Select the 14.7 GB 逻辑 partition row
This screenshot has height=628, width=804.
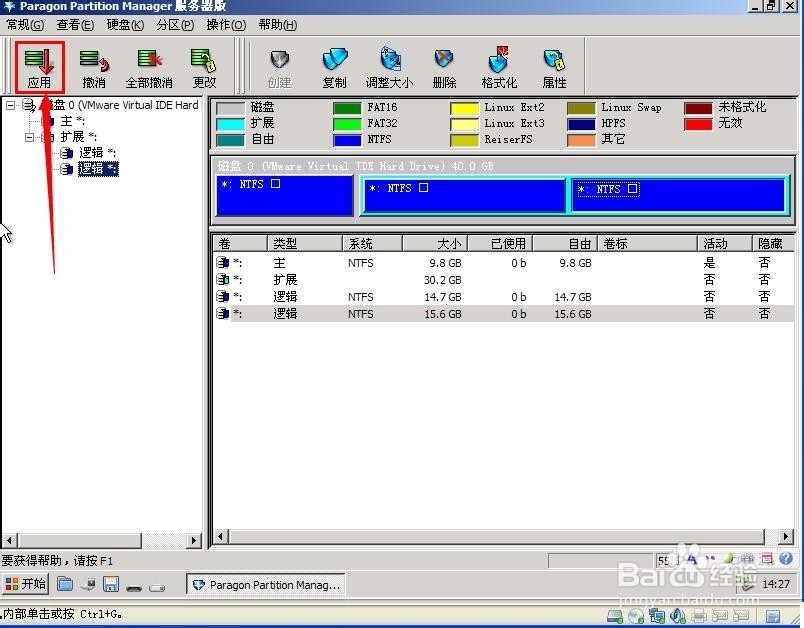(x=504, y=297)
